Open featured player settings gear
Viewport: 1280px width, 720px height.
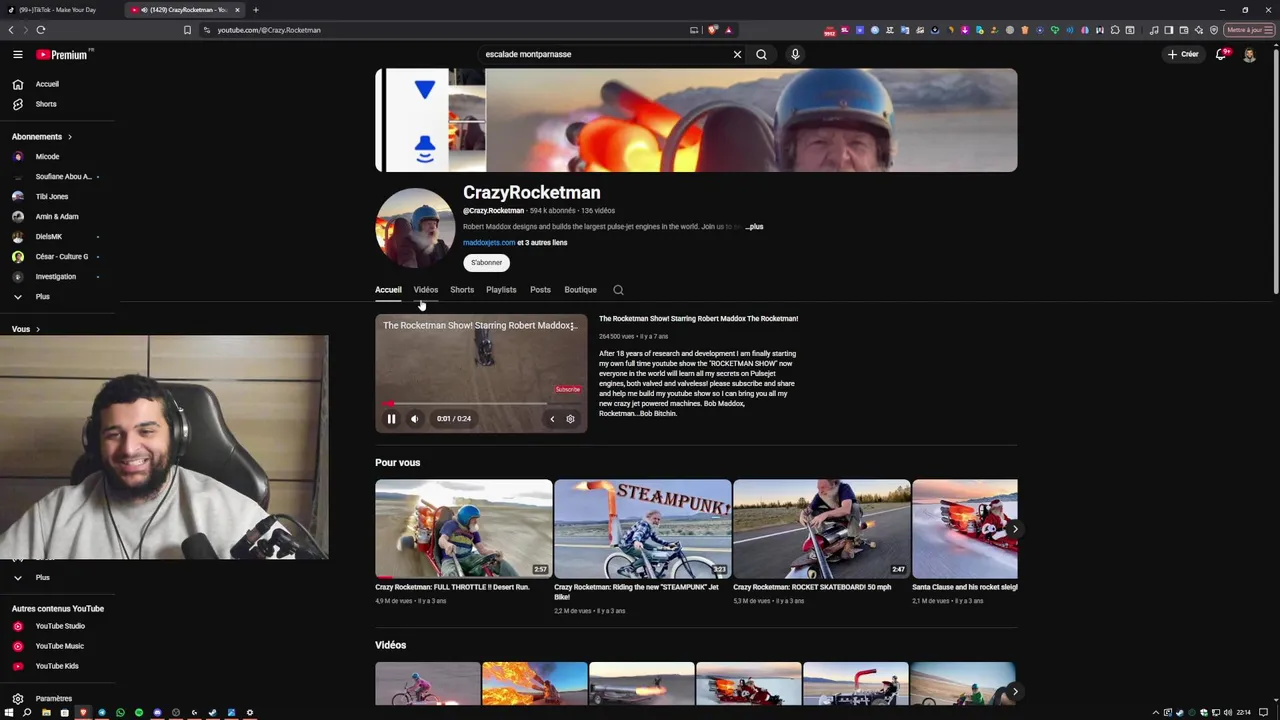point(570,419)
